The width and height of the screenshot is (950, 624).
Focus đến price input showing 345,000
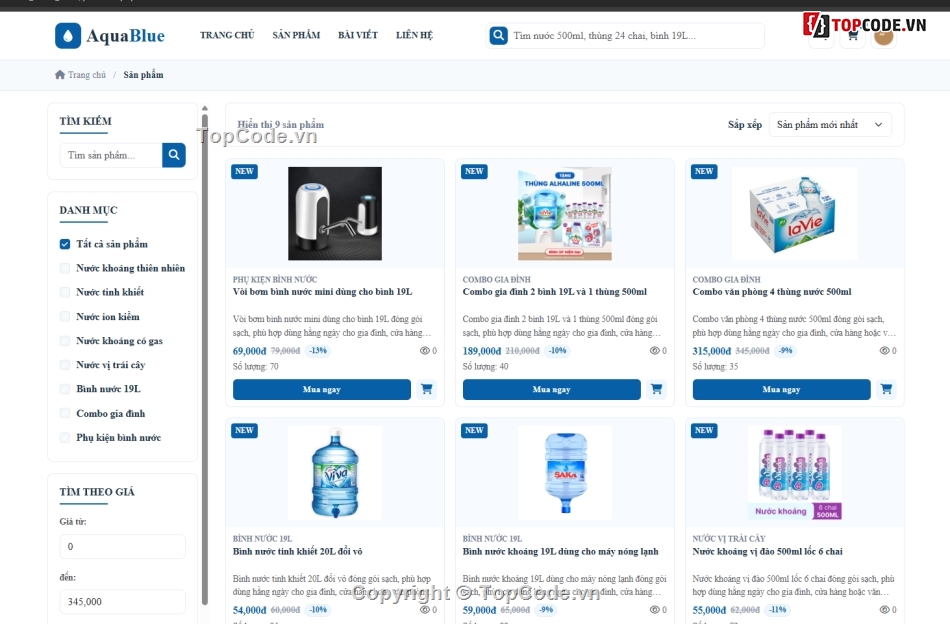(x=122, y=602)
